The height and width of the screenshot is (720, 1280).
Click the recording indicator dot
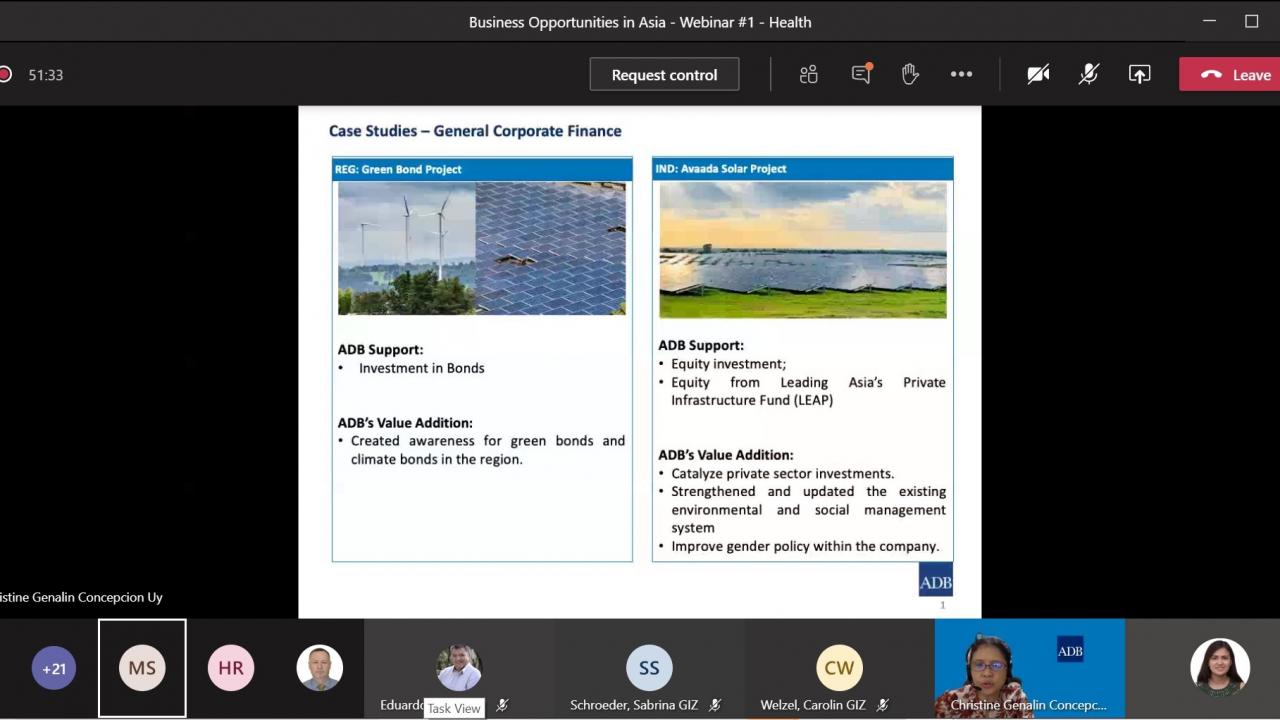tap(5, 74)
